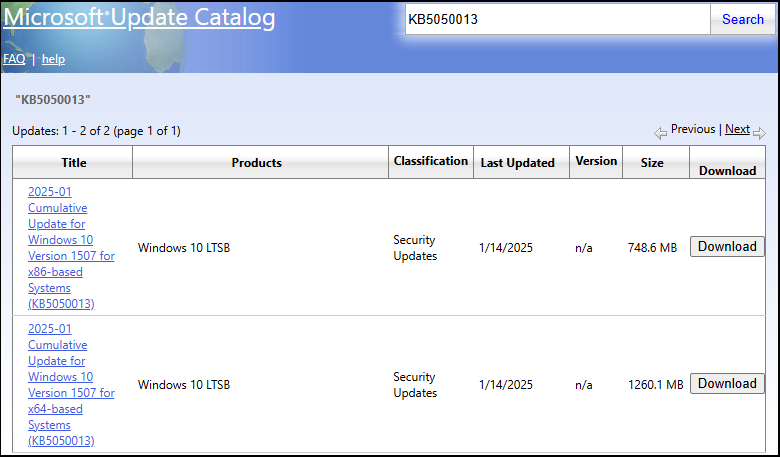Click Security Updates in the x64 row
780x457 pixels.
(415, 385)
